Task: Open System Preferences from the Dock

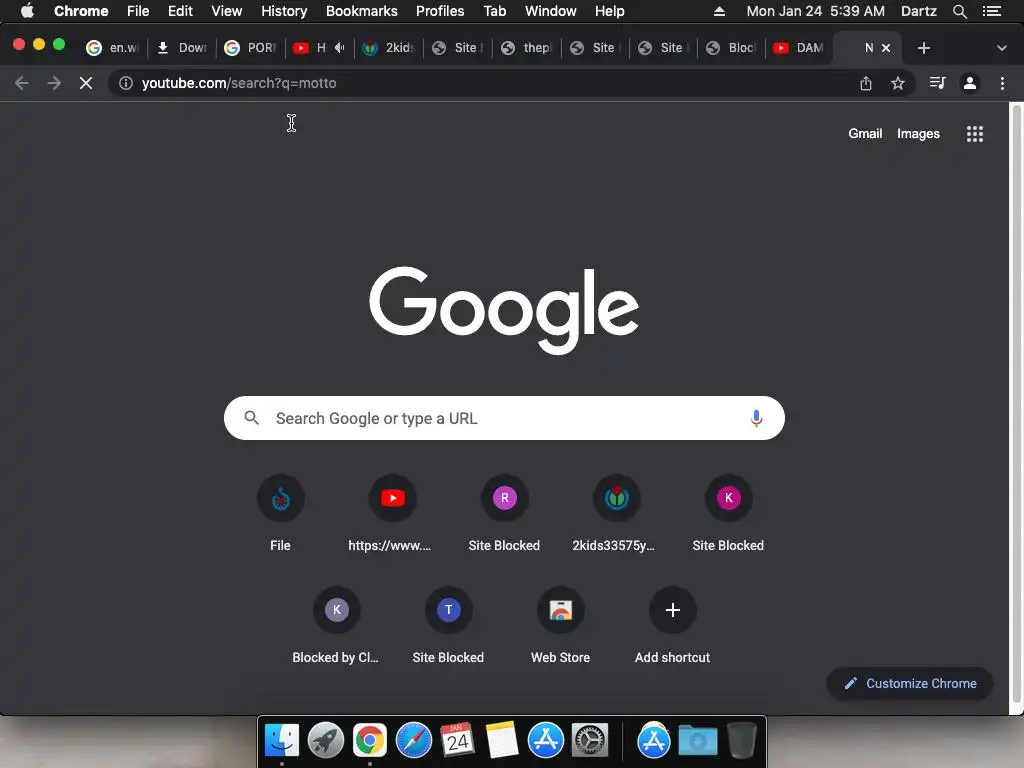Action: click(590, 741)
